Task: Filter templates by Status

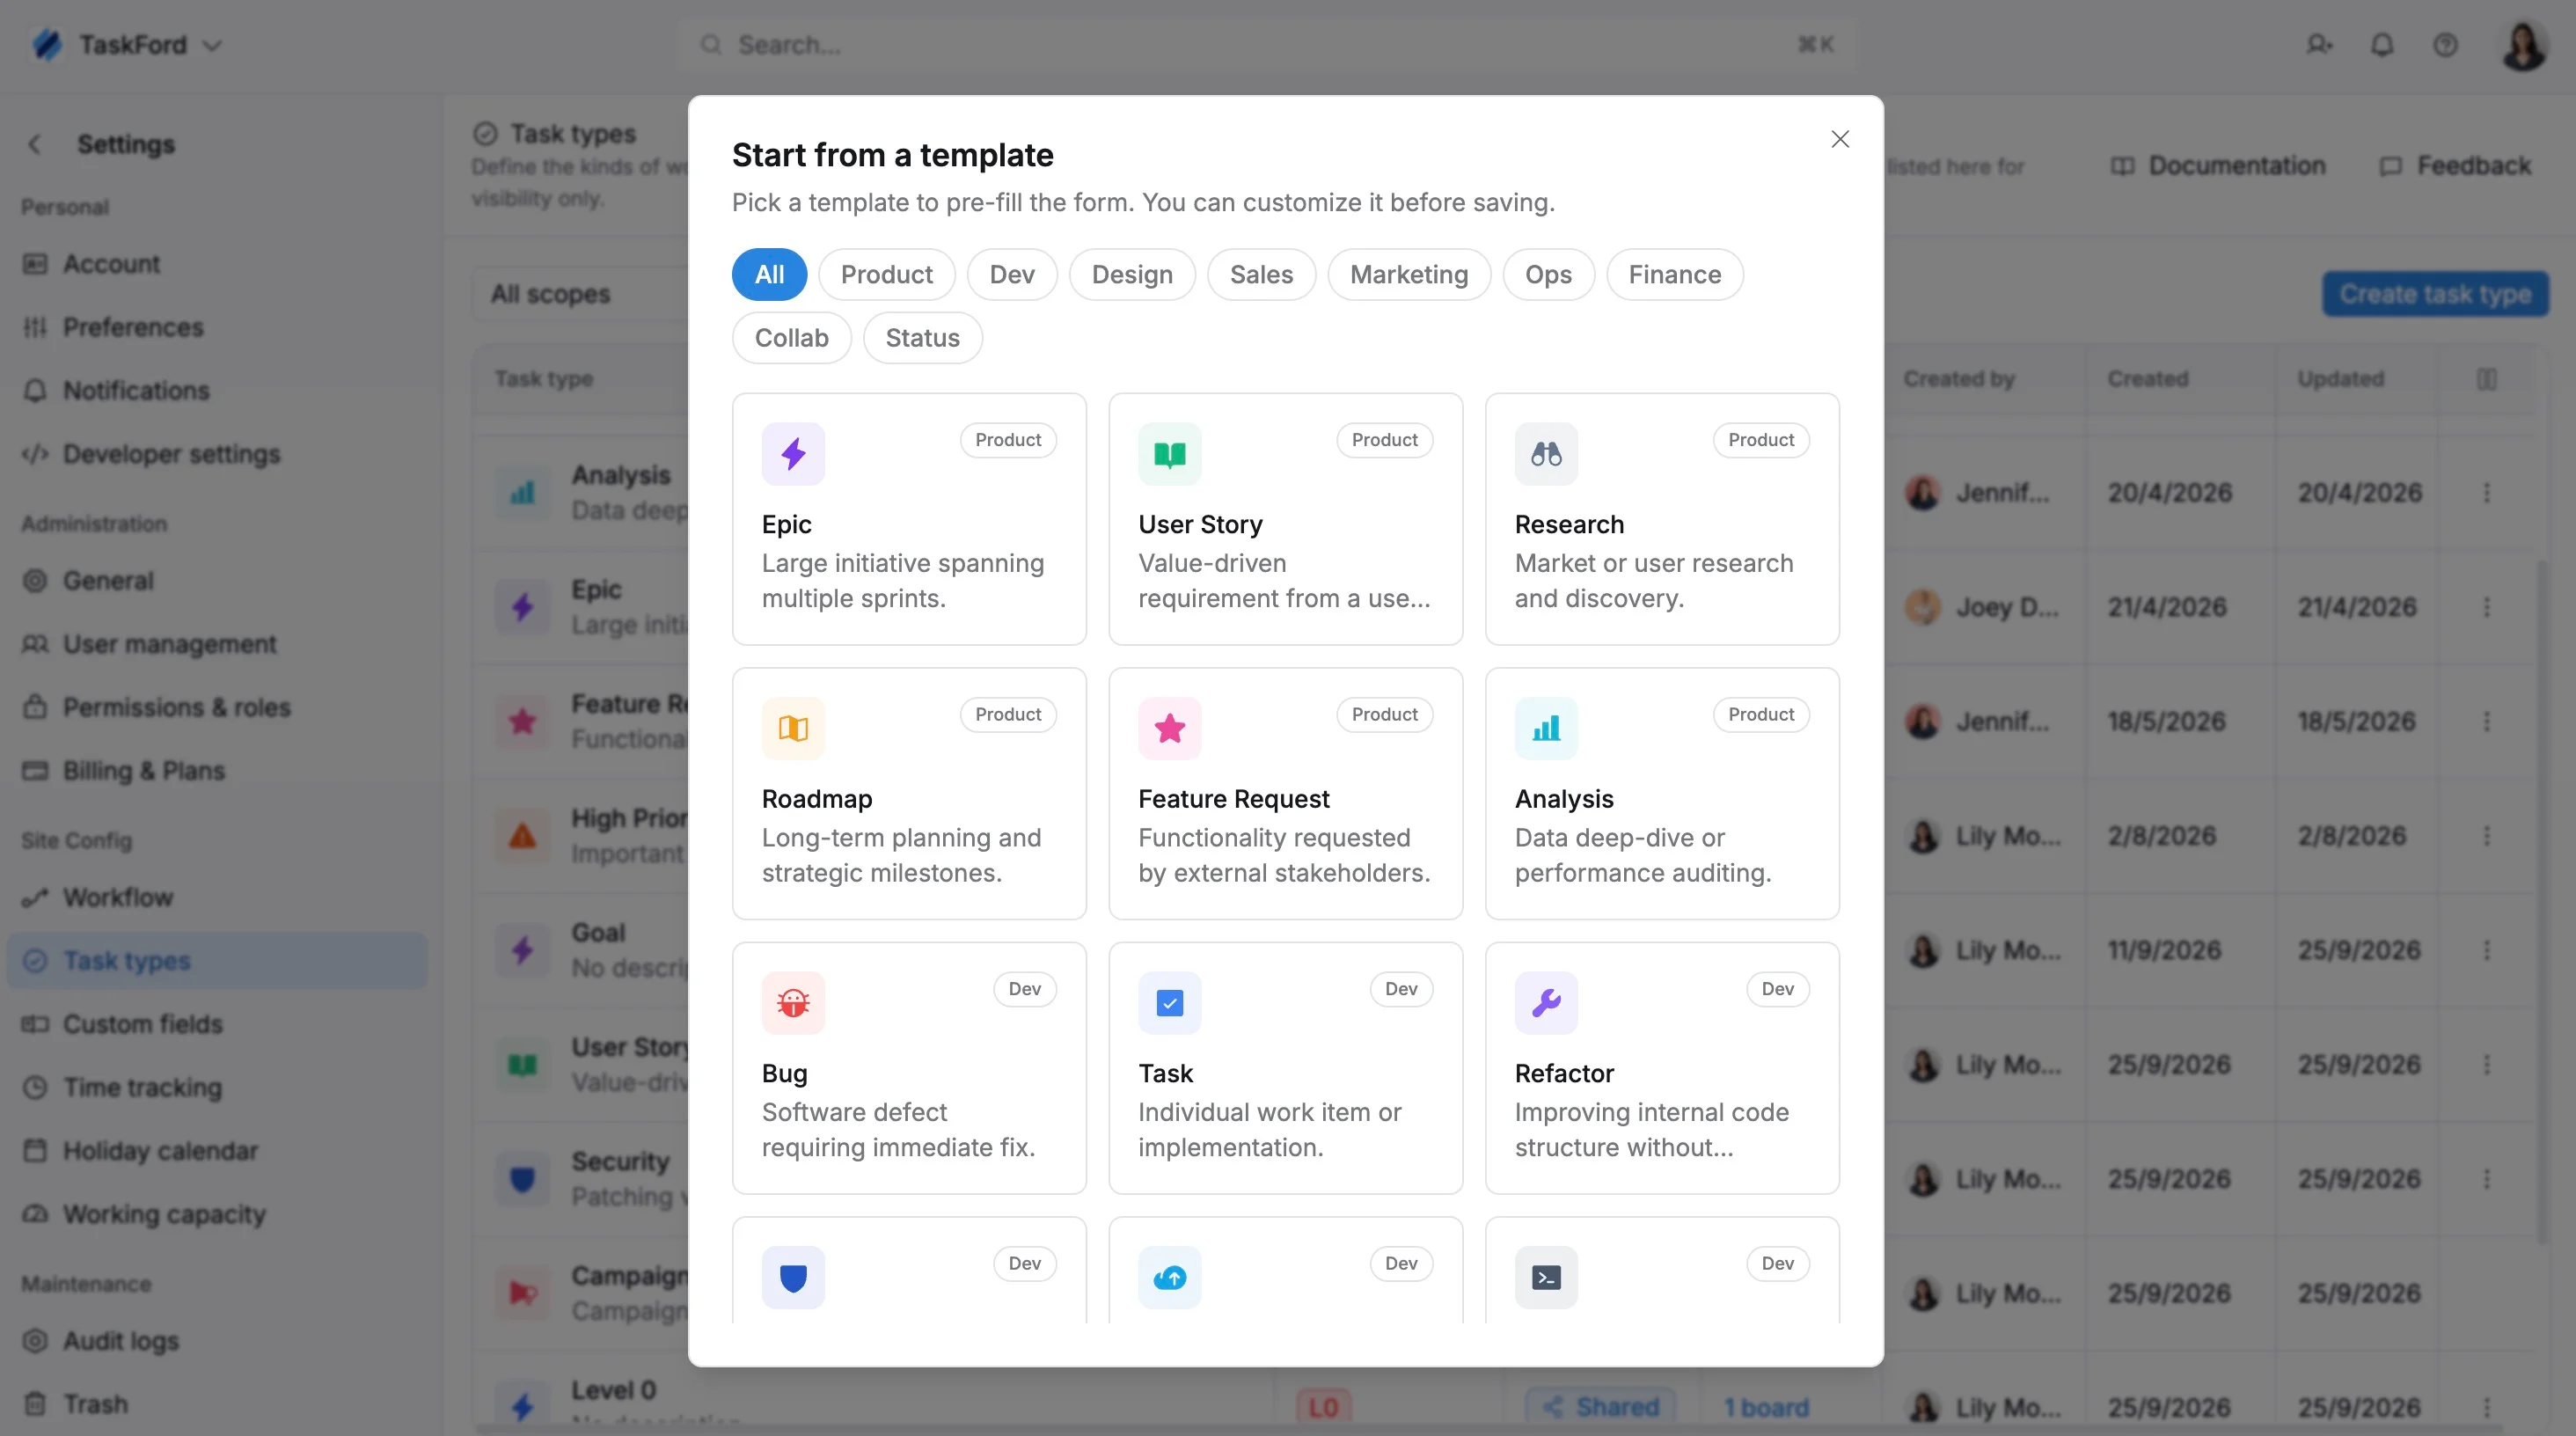Action: coord(922,338)
